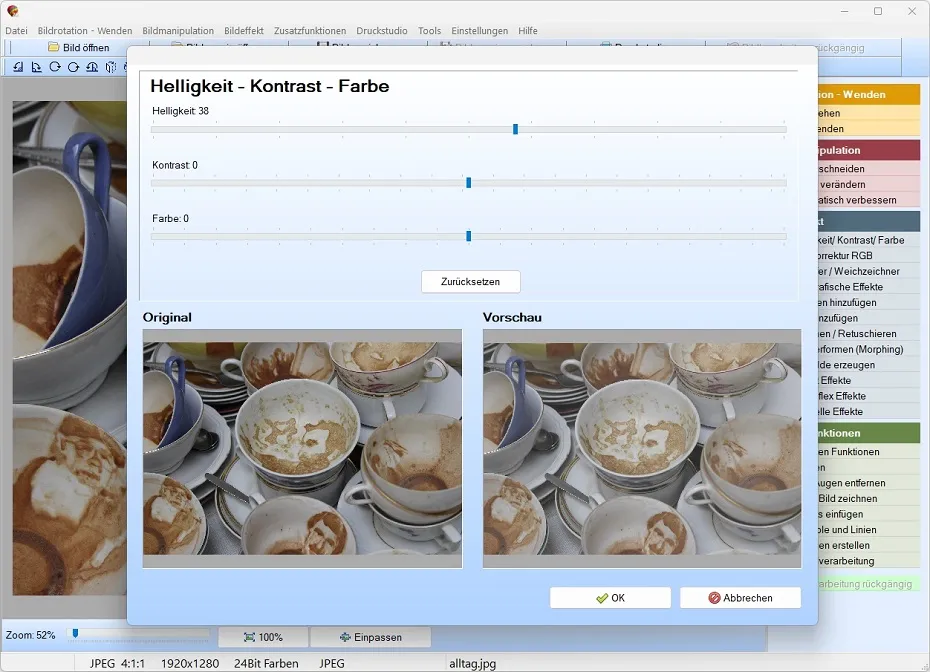Image resolution: width=930 pixels, height=672 pixels.
Task: Click the mirror image icon in rotation toolbar
Action: tap(110, 67)
